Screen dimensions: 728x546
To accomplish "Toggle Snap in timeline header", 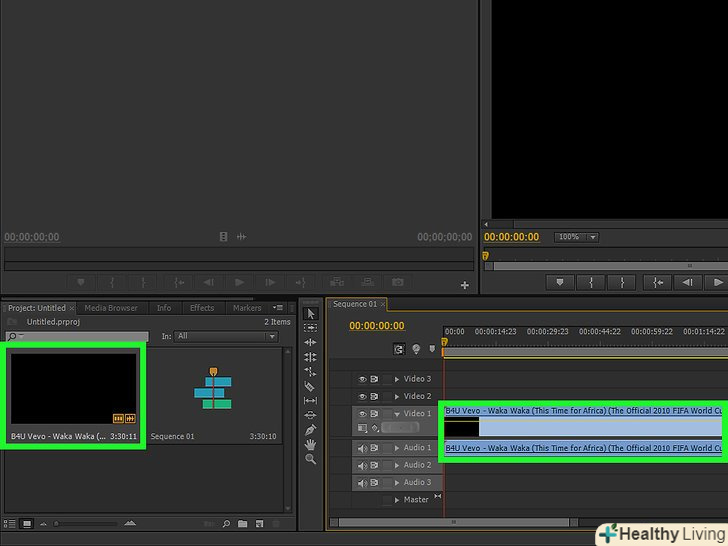I will (x=399, y=349).
